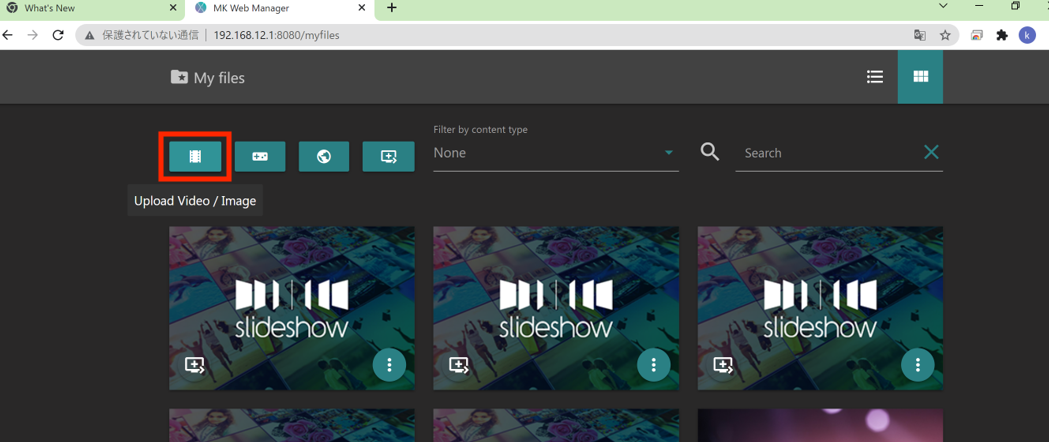Click the translate page icon
This screenshot has width=1049, height=442.
point(921,35)
